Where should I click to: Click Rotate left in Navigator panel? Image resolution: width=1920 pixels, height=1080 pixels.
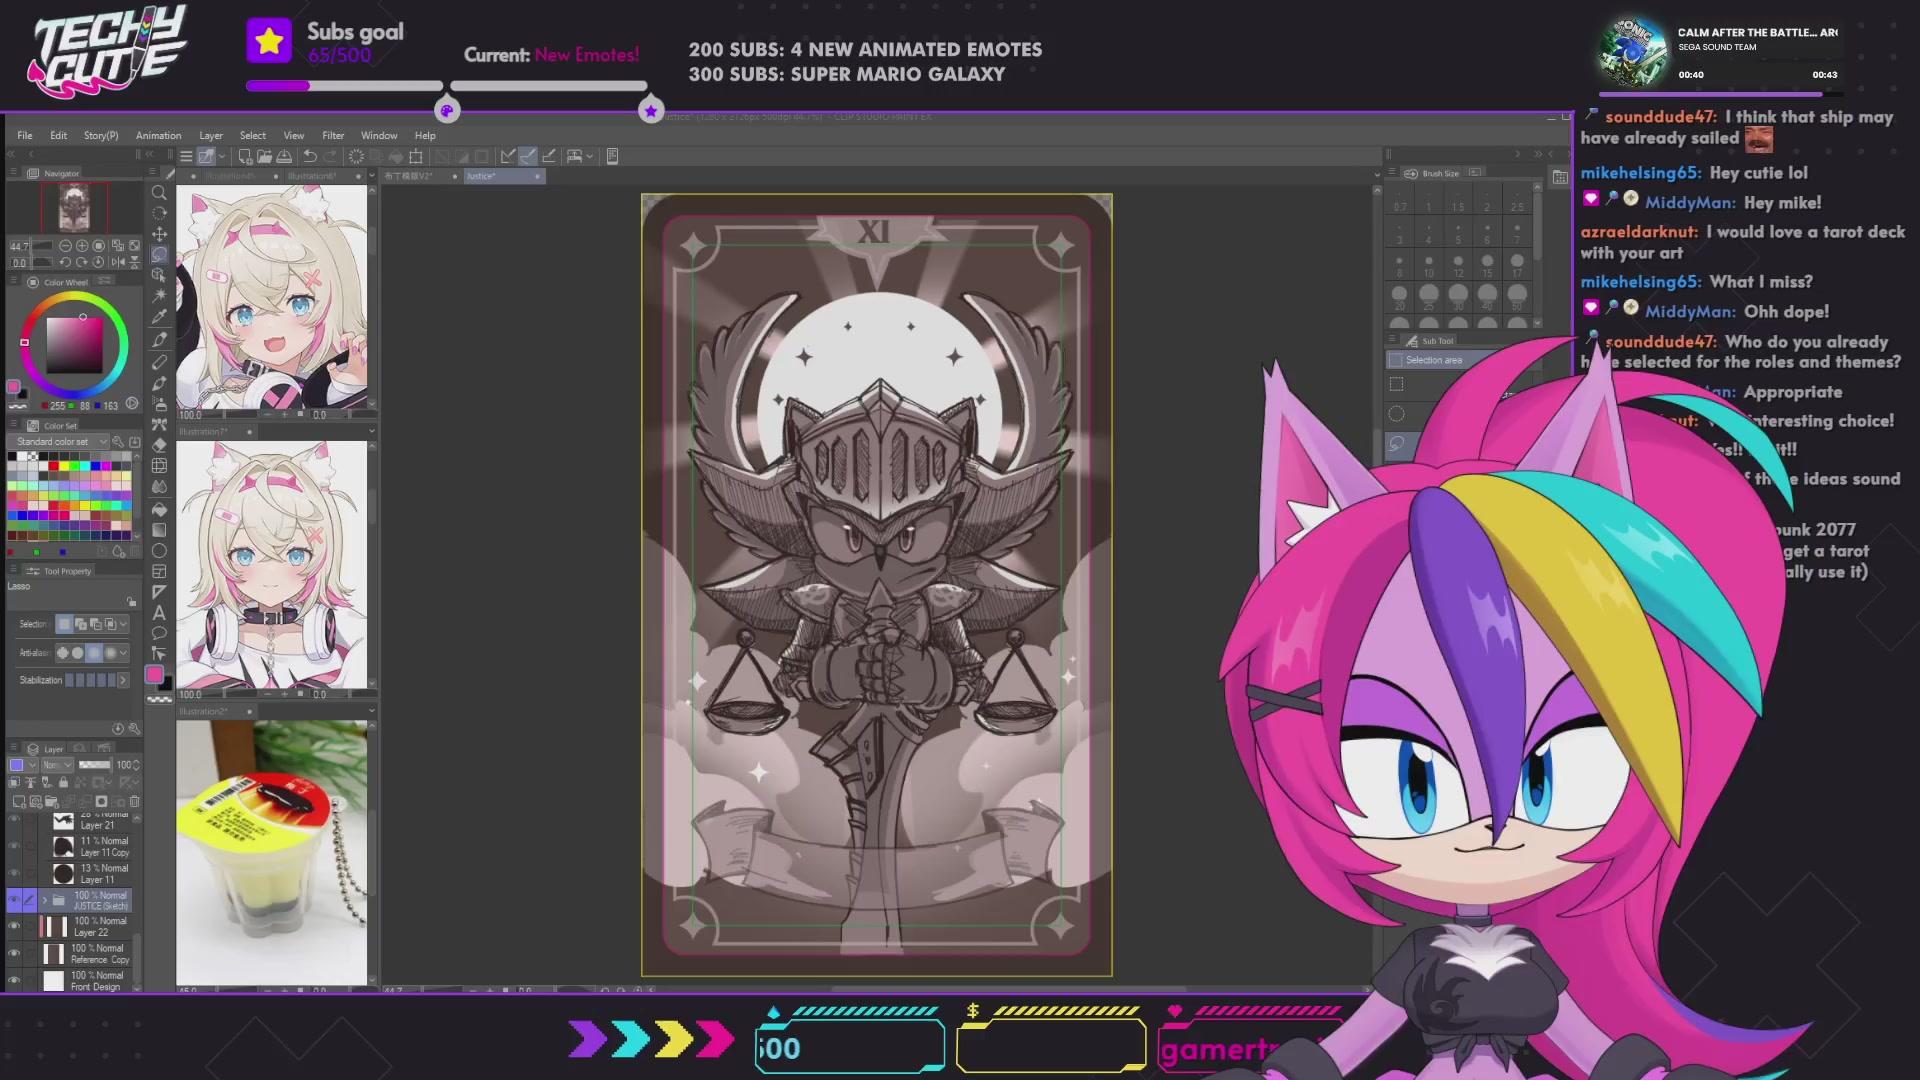coord(65,263)
